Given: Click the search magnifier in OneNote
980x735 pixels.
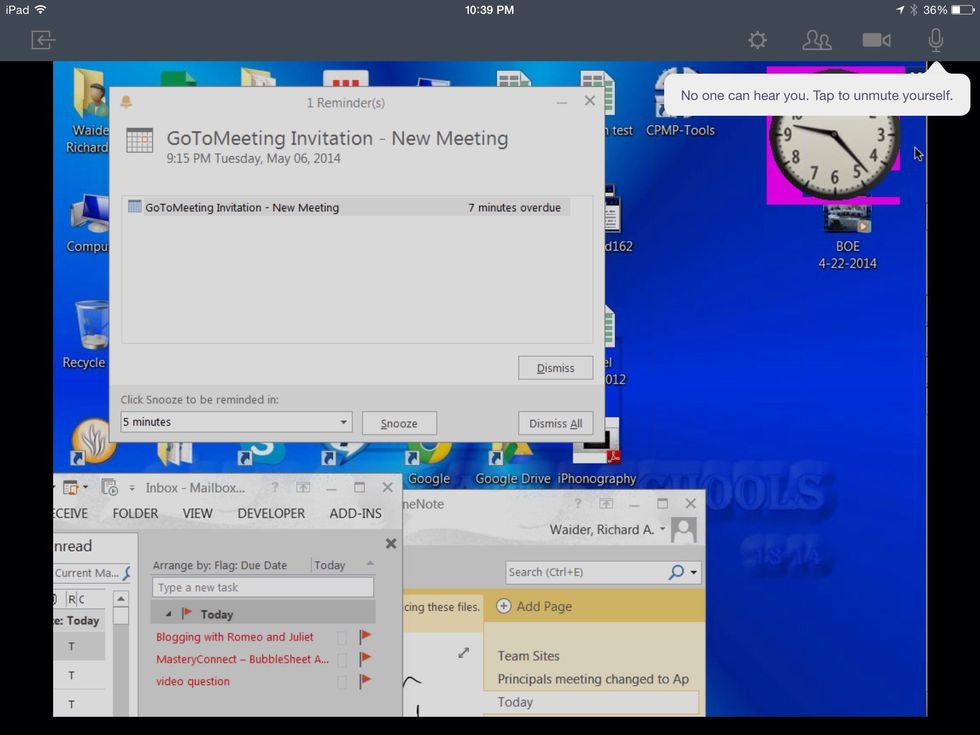Looking at the screenshot, I should 677,571.
